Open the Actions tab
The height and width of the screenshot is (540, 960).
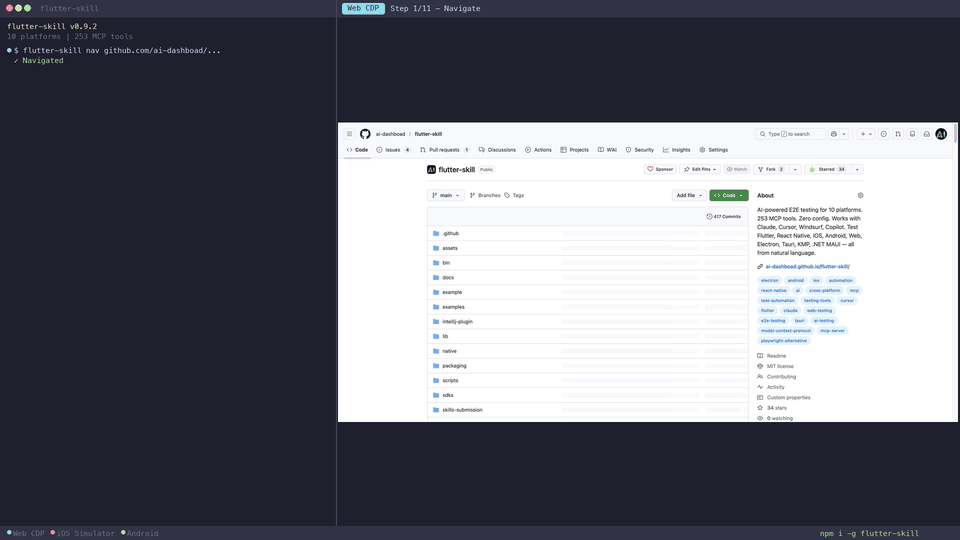[x=538, y=150]
